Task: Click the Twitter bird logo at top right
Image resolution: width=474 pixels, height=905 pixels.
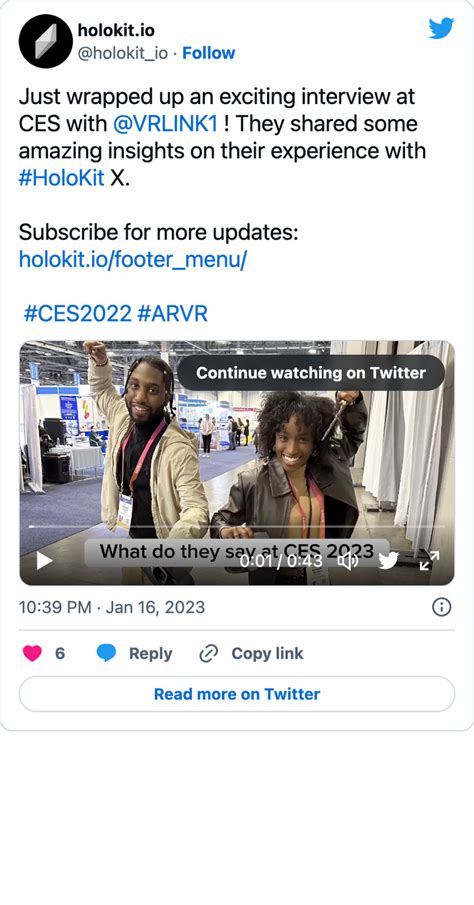Action: coord(441,28)
